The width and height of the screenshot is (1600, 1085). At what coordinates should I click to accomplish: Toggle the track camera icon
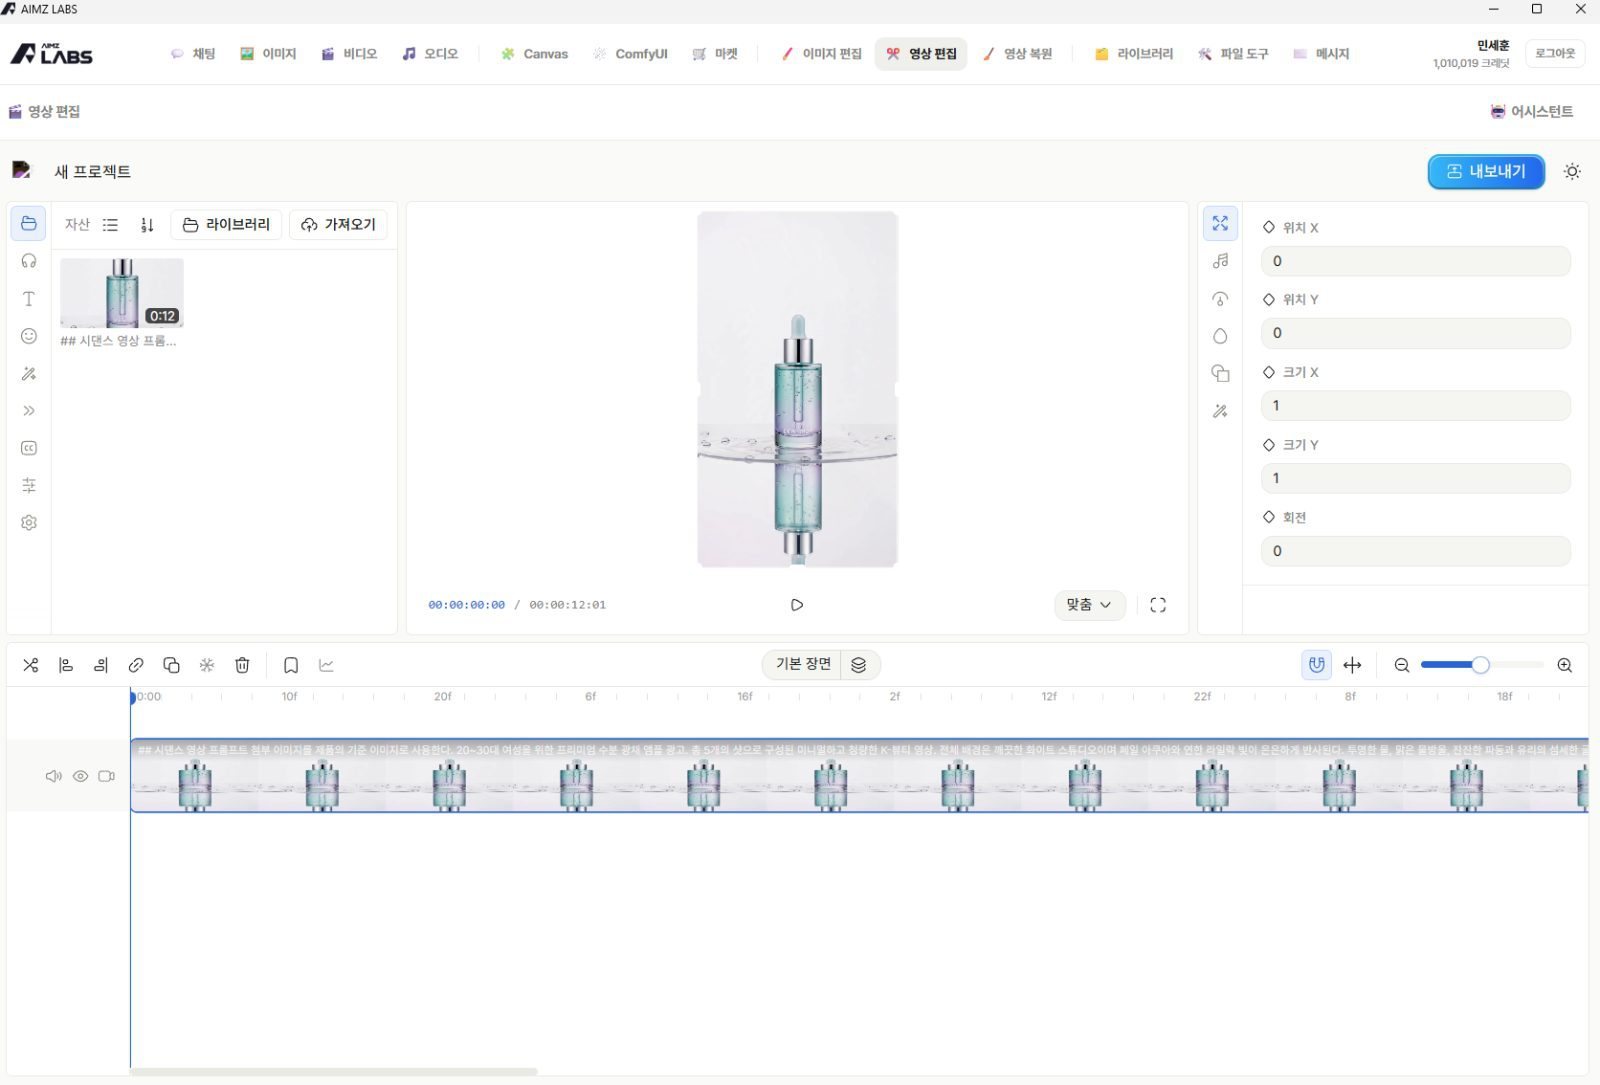point(107,776)
